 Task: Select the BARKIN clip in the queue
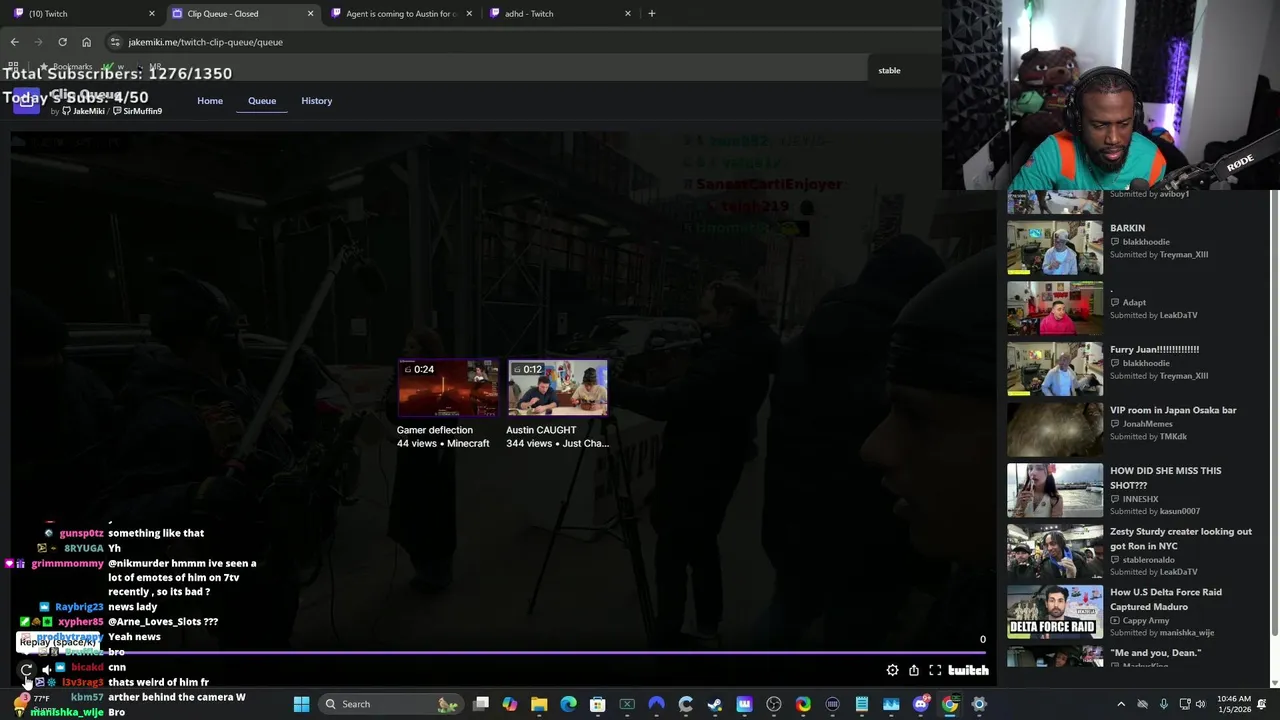[x=1127, y=228]
